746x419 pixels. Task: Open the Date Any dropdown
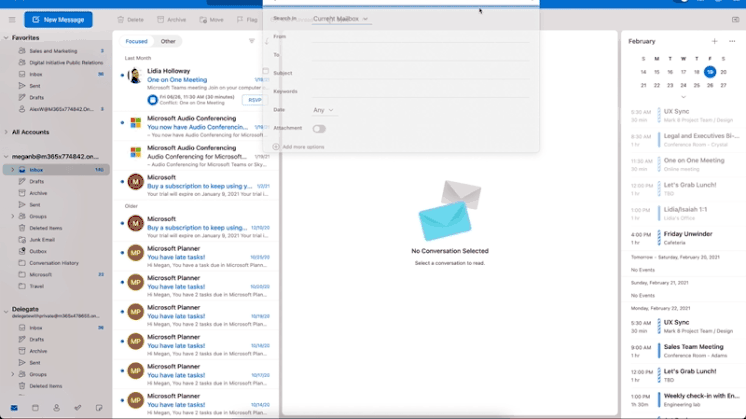(324, 110)
